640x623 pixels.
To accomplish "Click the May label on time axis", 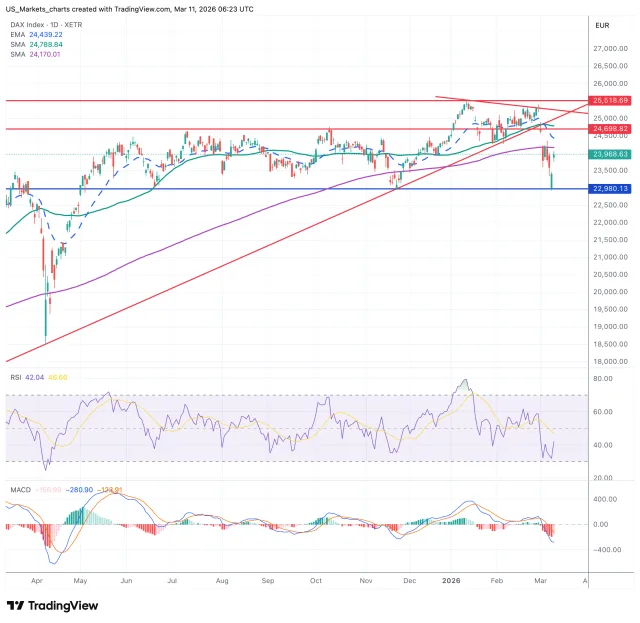I will 80,581.
